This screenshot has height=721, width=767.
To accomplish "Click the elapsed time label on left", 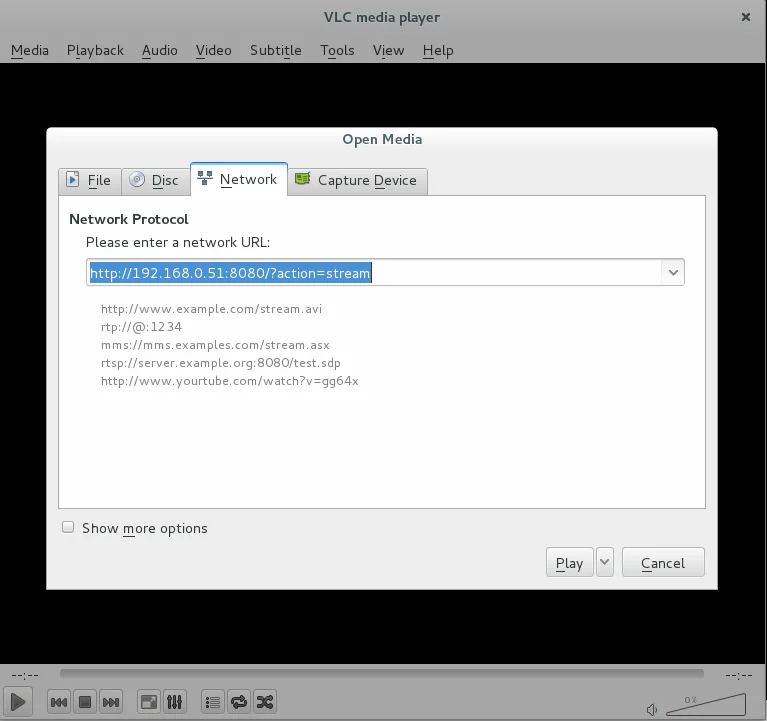I will [x=25, y=676].
